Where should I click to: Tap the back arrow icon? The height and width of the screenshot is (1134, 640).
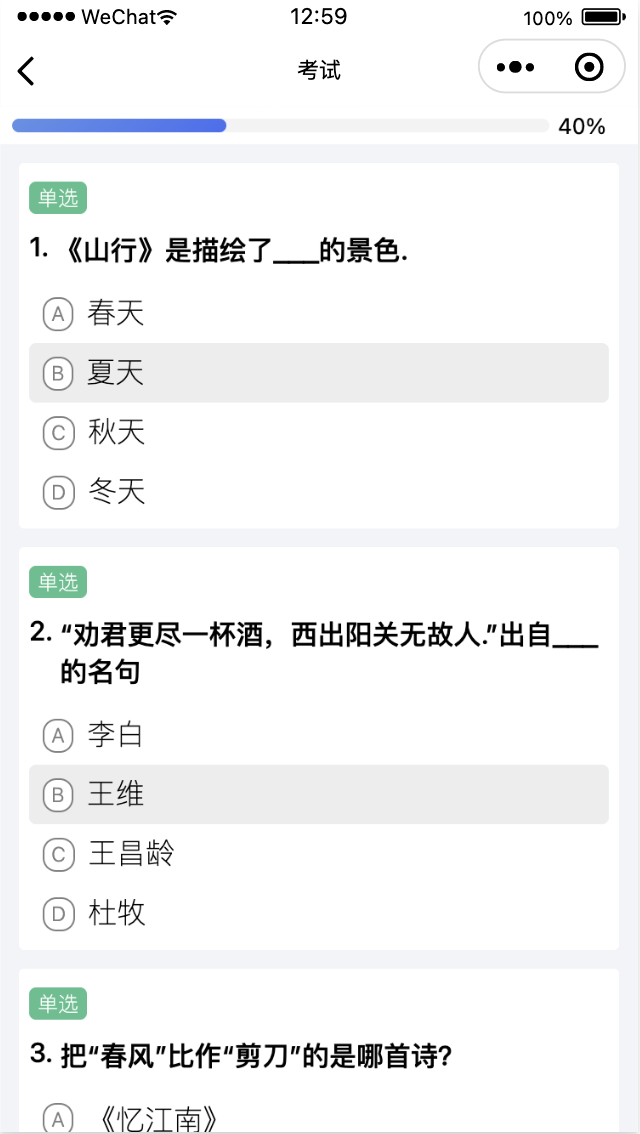tap(27, 70)
